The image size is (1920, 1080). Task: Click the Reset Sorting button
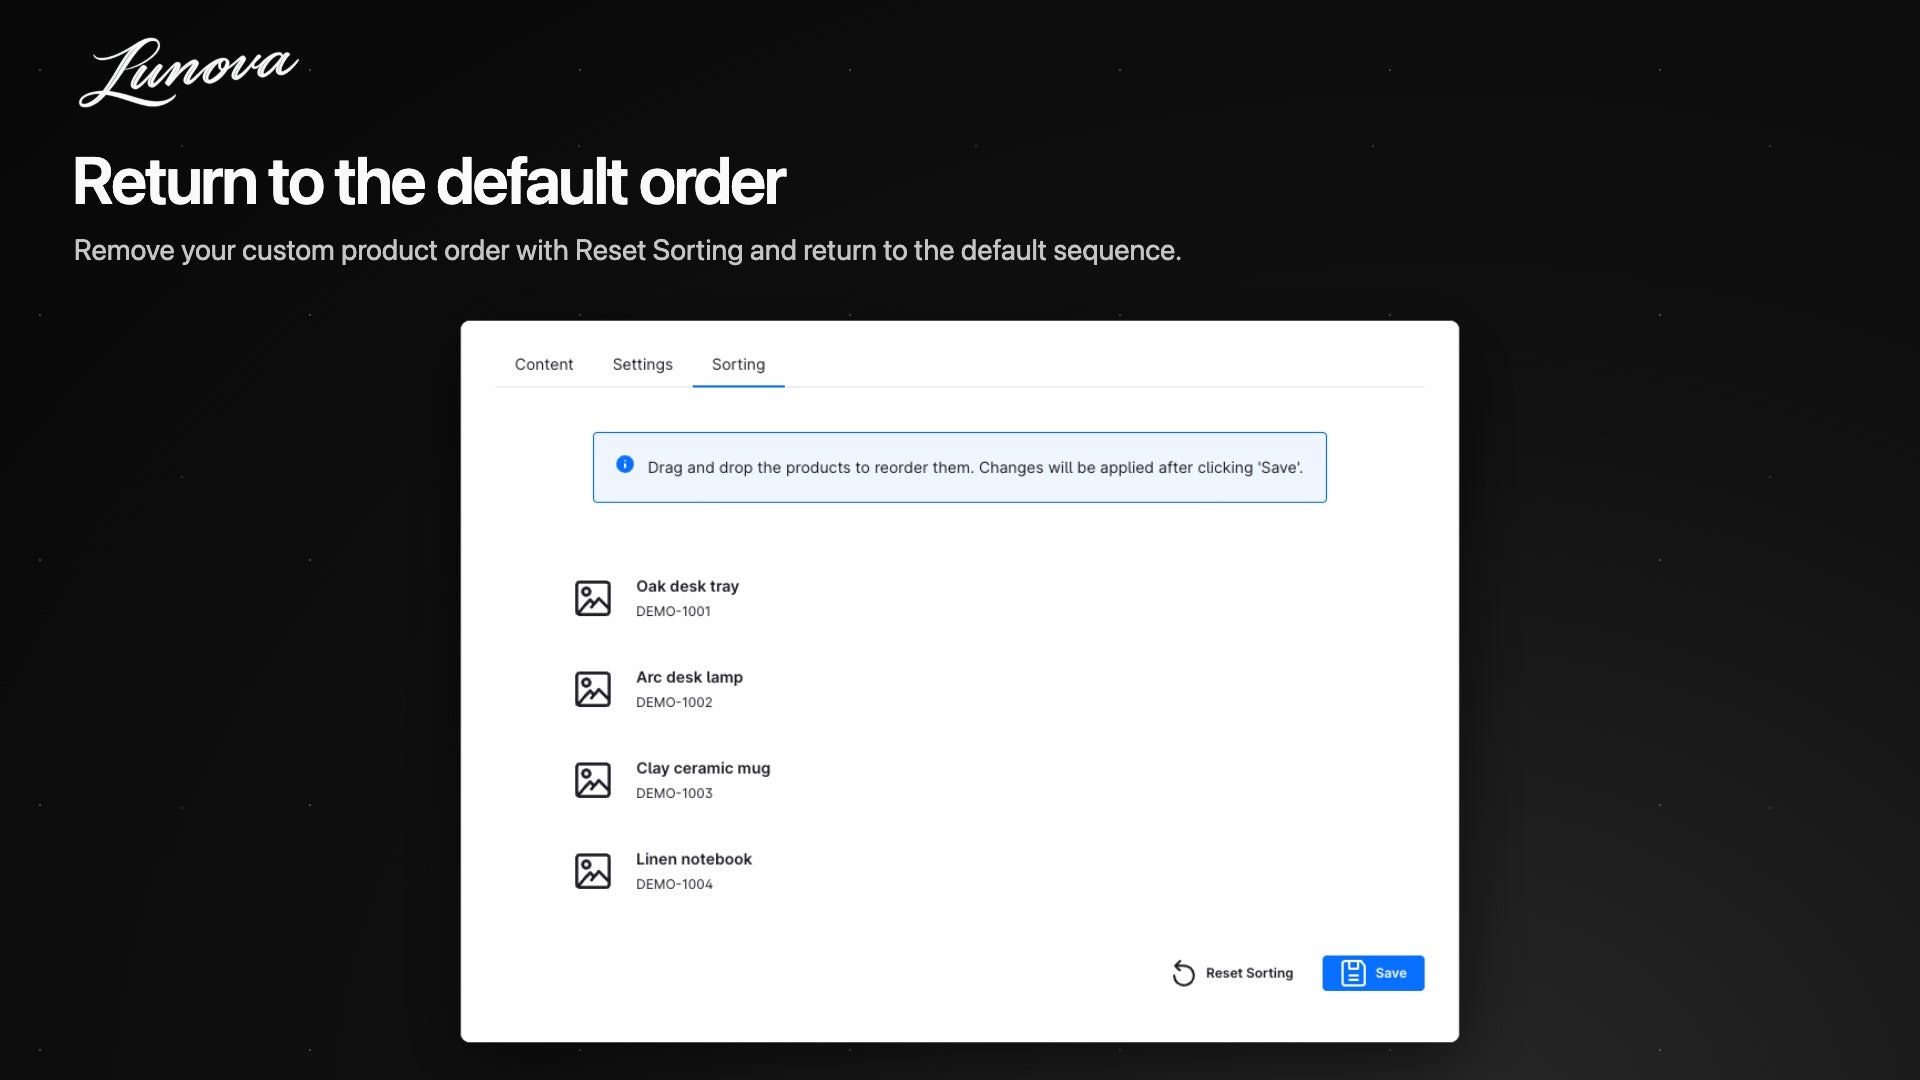(x=1233, y=973)
